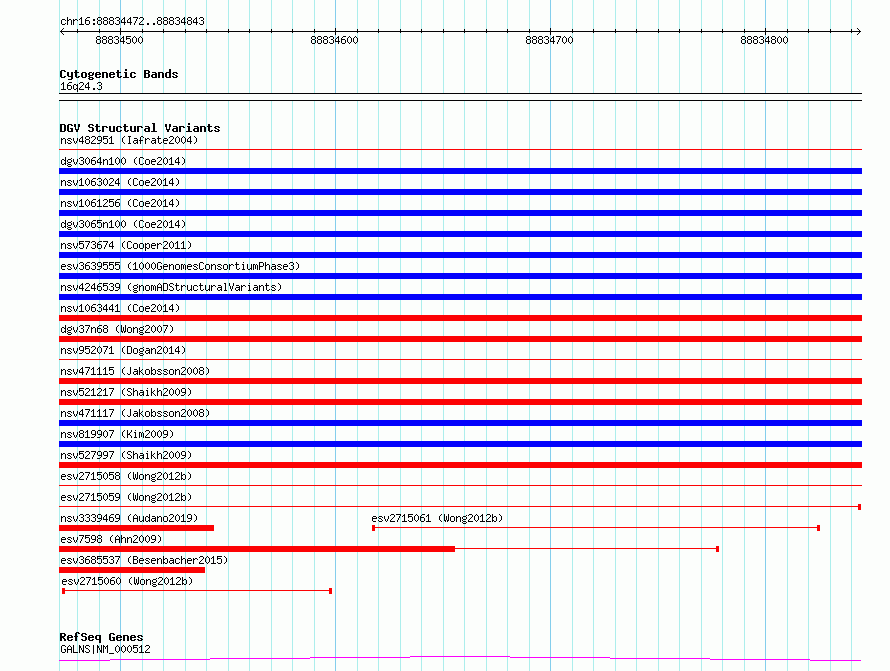The image size is (890, 671).
Task: Select nsv521217 (Shaikh2009) variant label
Action: [x=126, y=392]
